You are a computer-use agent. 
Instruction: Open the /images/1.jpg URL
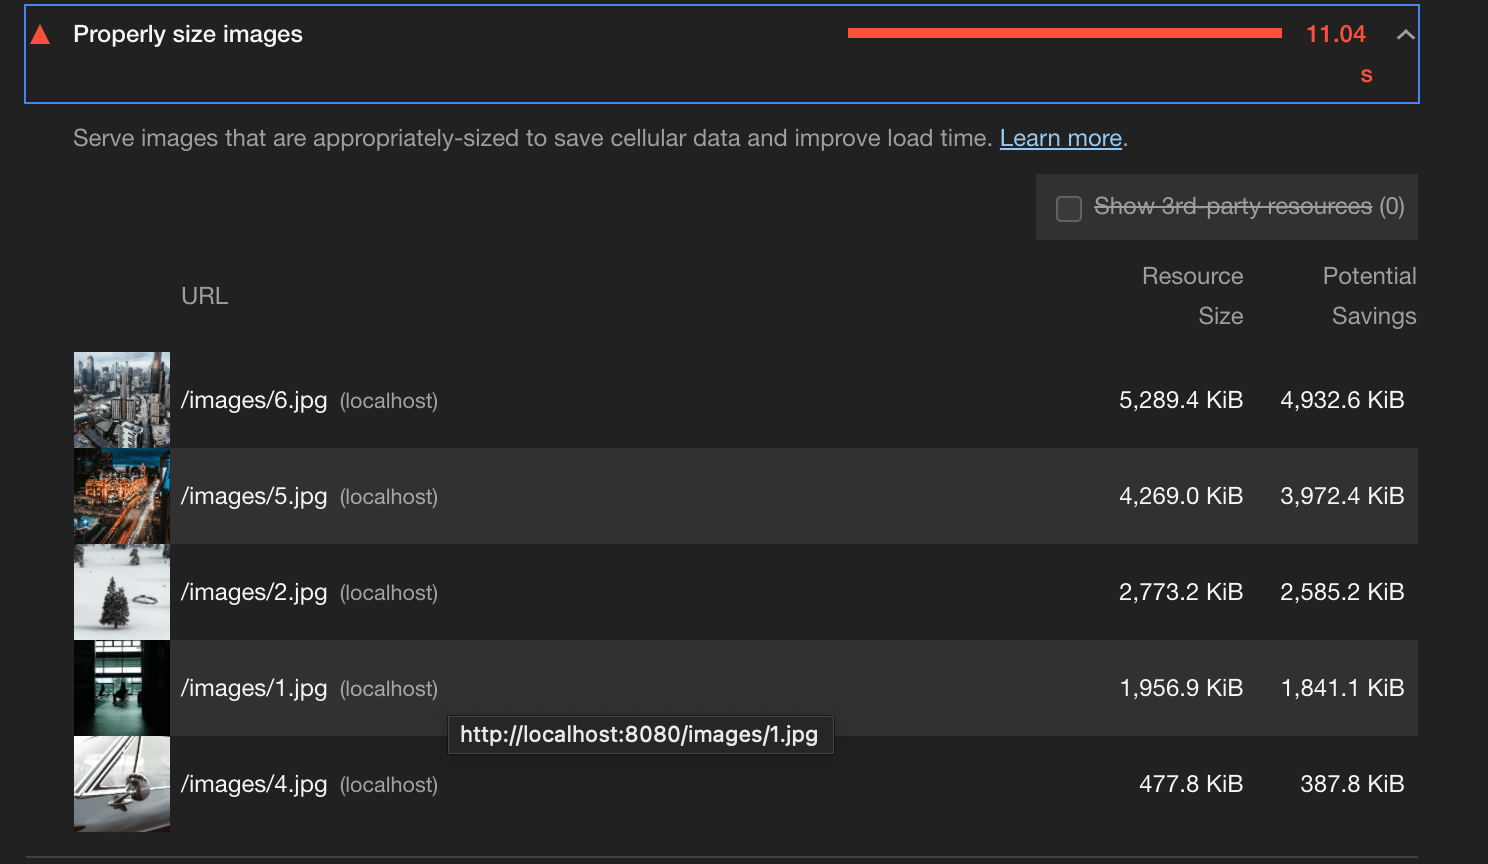tap(254, 688)
